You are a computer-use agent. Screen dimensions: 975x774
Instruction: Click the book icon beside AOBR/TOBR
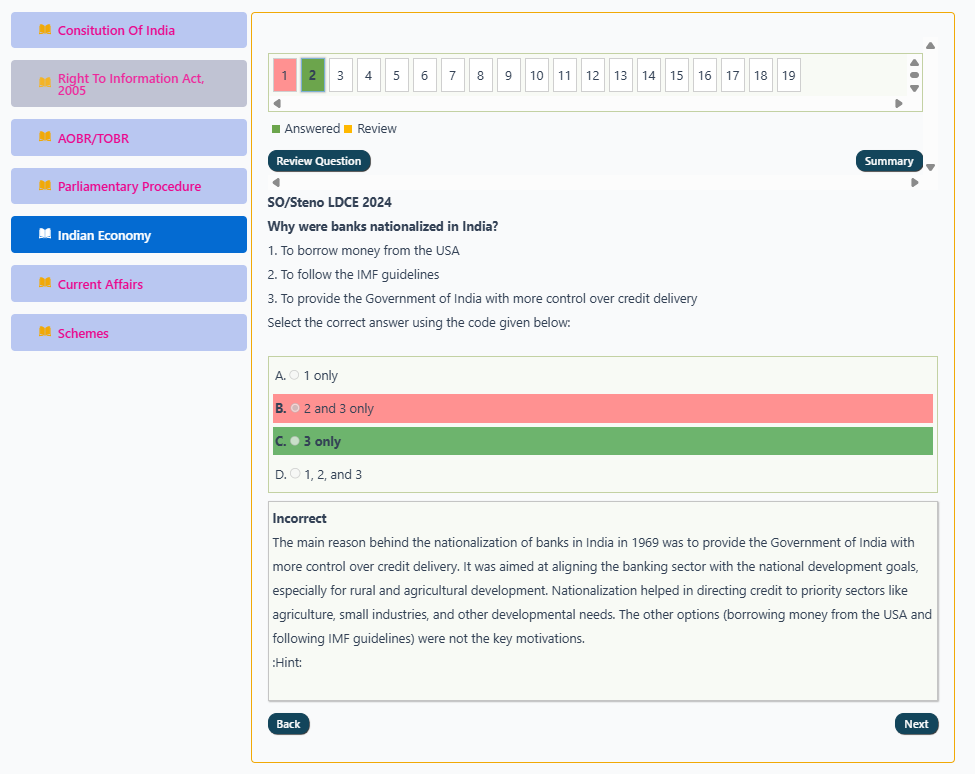tap(45, 137)
